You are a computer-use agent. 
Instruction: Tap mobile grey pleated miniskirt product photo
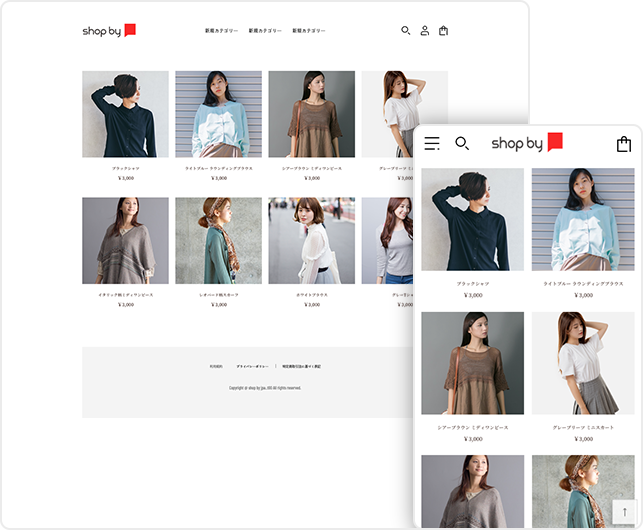click(582, 363)
